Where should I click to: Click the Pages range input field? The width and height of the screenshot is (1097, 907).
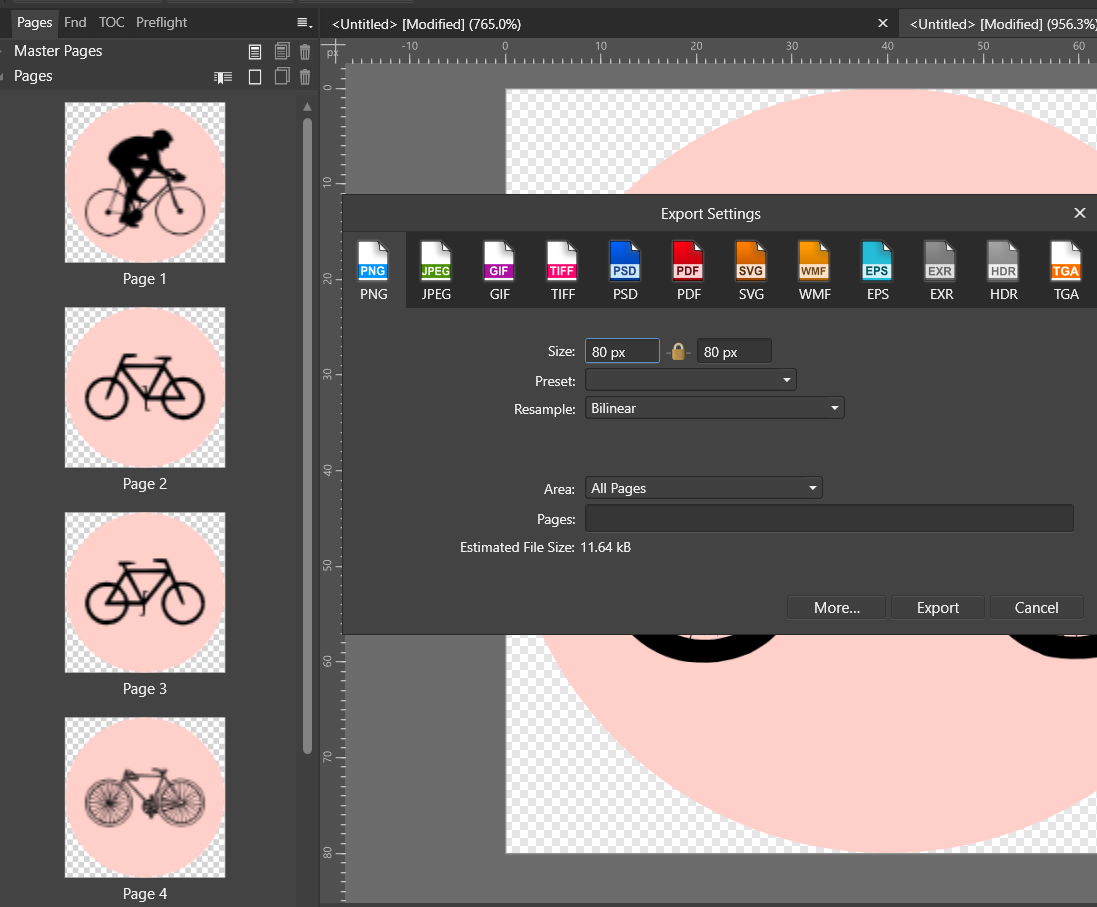pyautogui.click(x=828, y=519)
